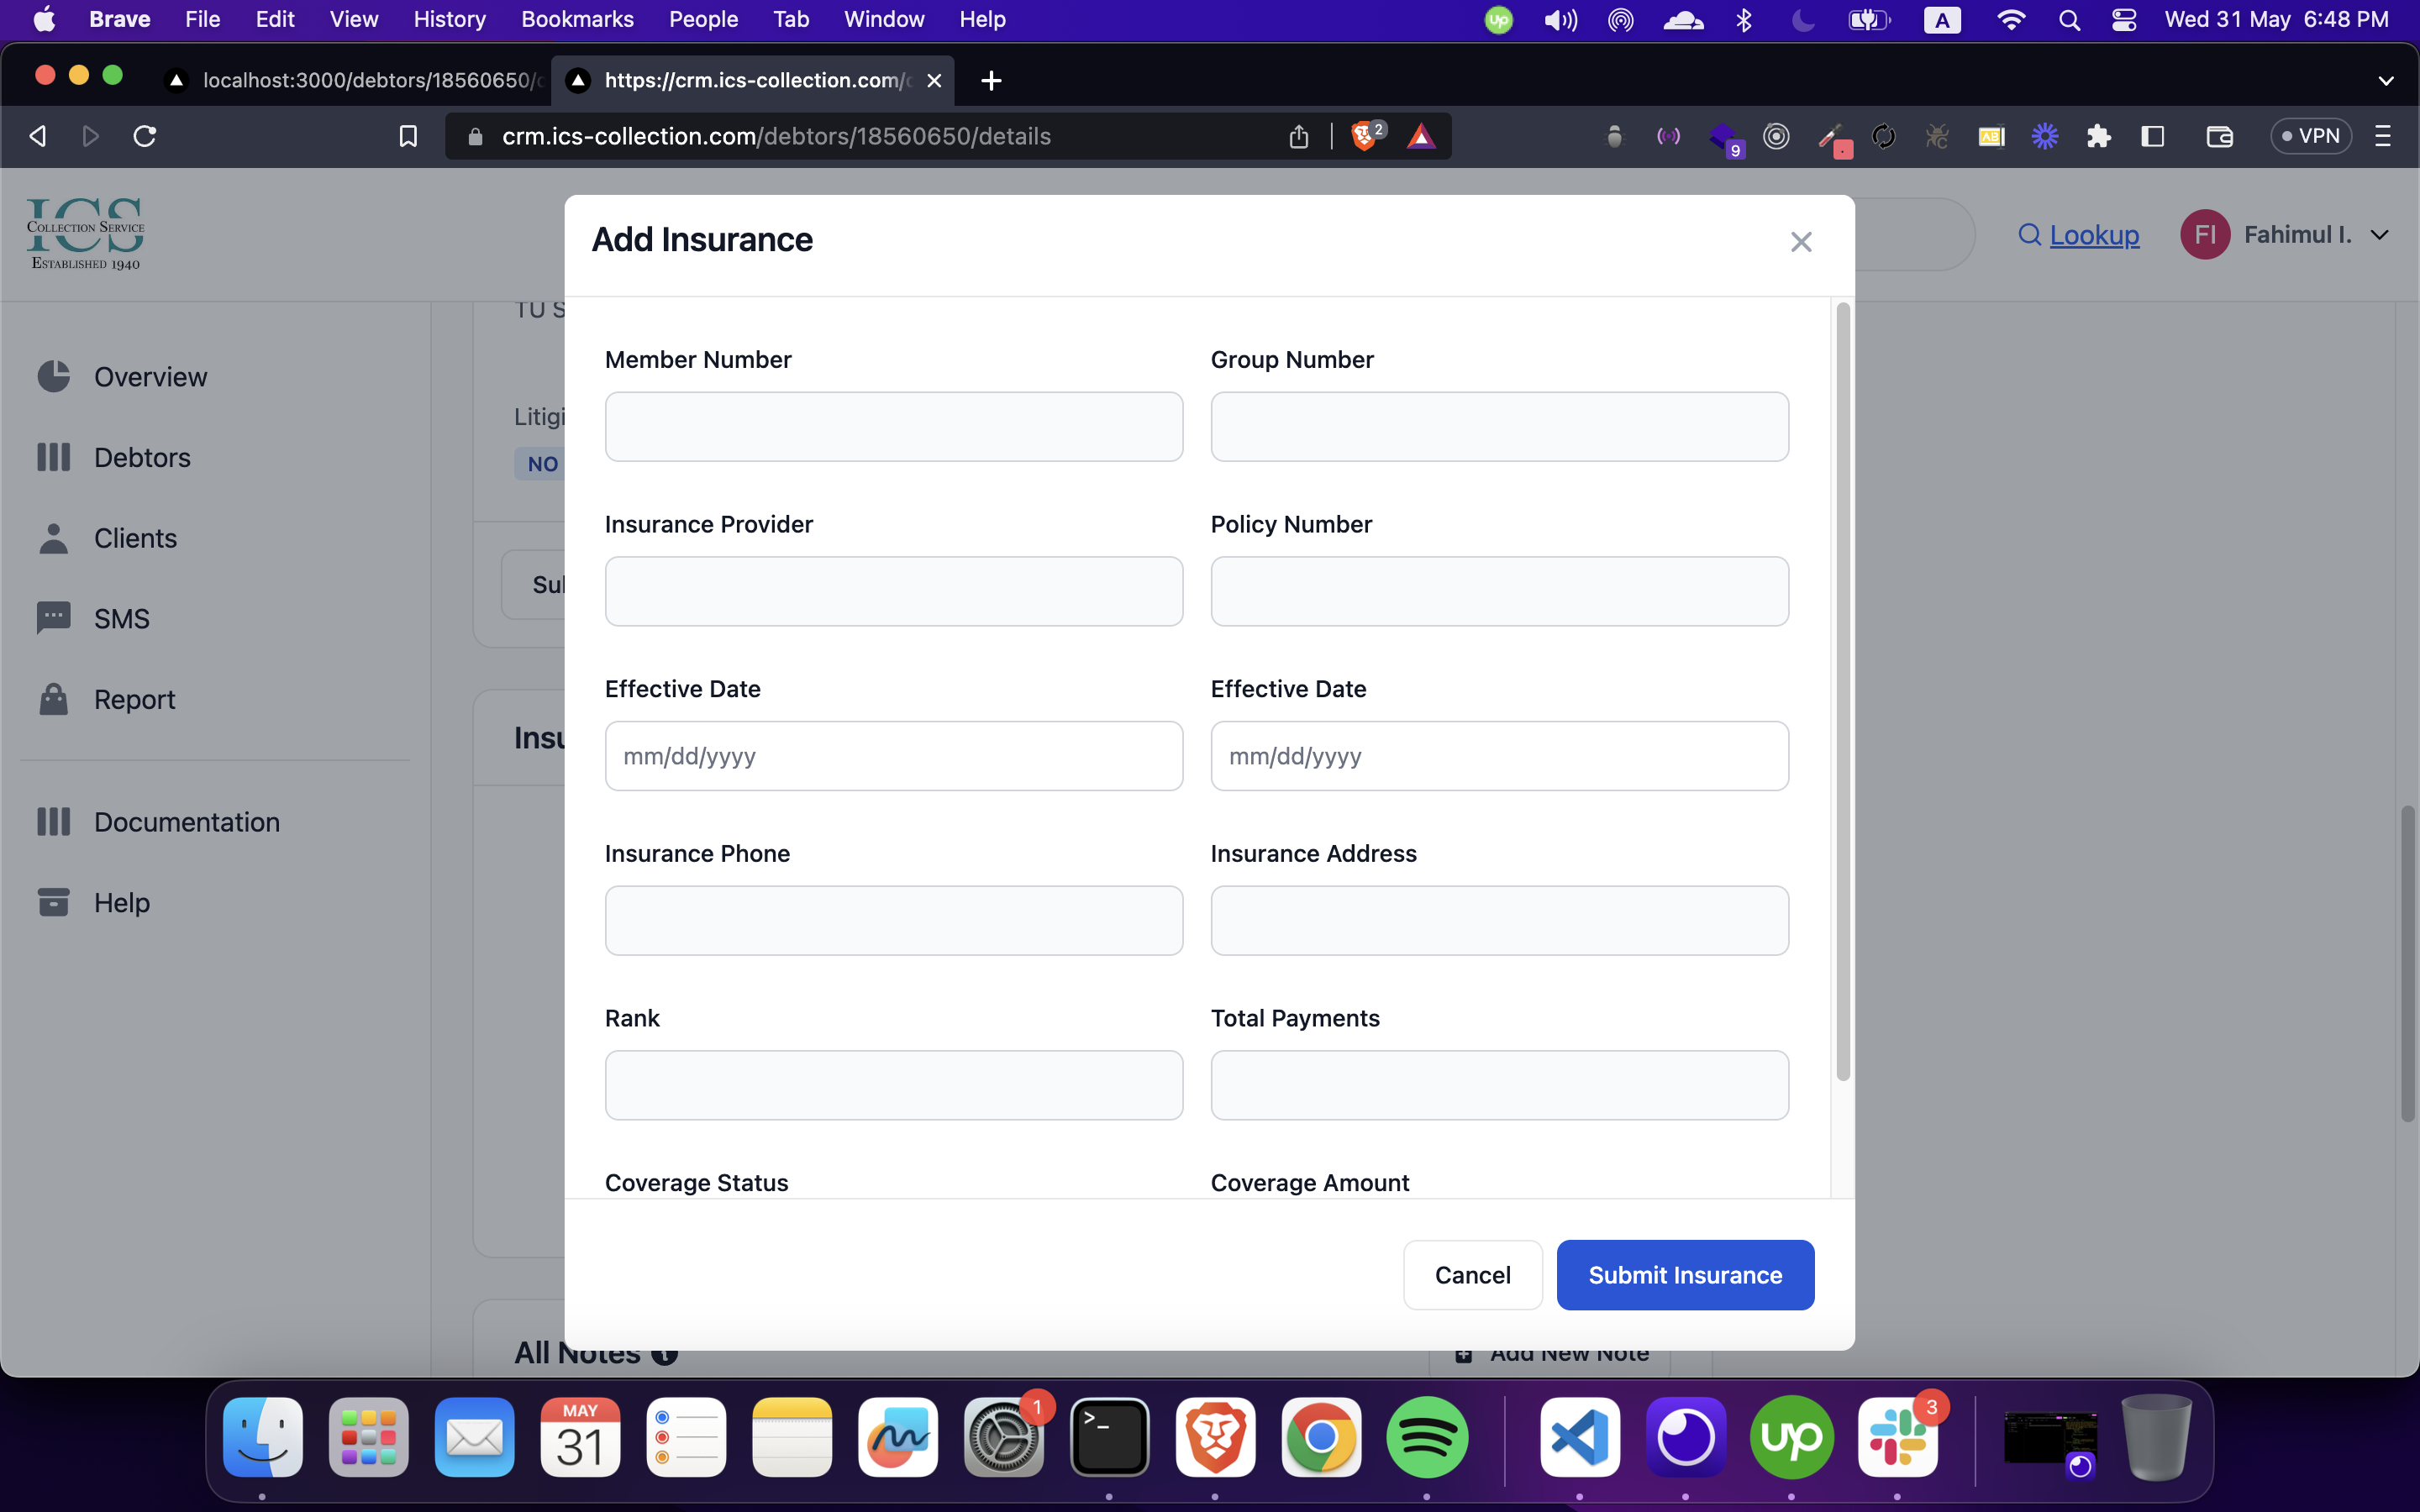Viewport: 2420px width, 1512px height.
Task: Toggle the browser sidebar panel icon
Action: click(2152, 136)
